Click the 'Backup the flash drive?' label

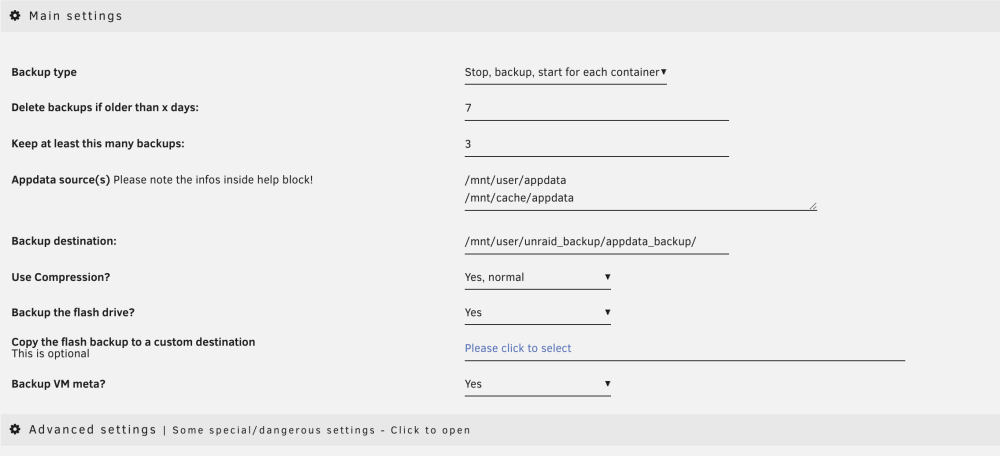tap(73, 313)
